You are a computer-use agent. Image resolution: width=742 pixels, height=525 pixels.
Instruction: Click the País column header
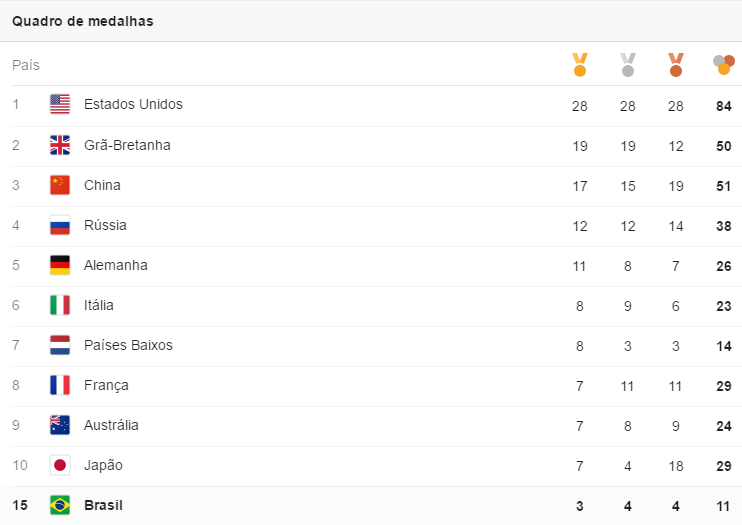click(x=26, y=65)
